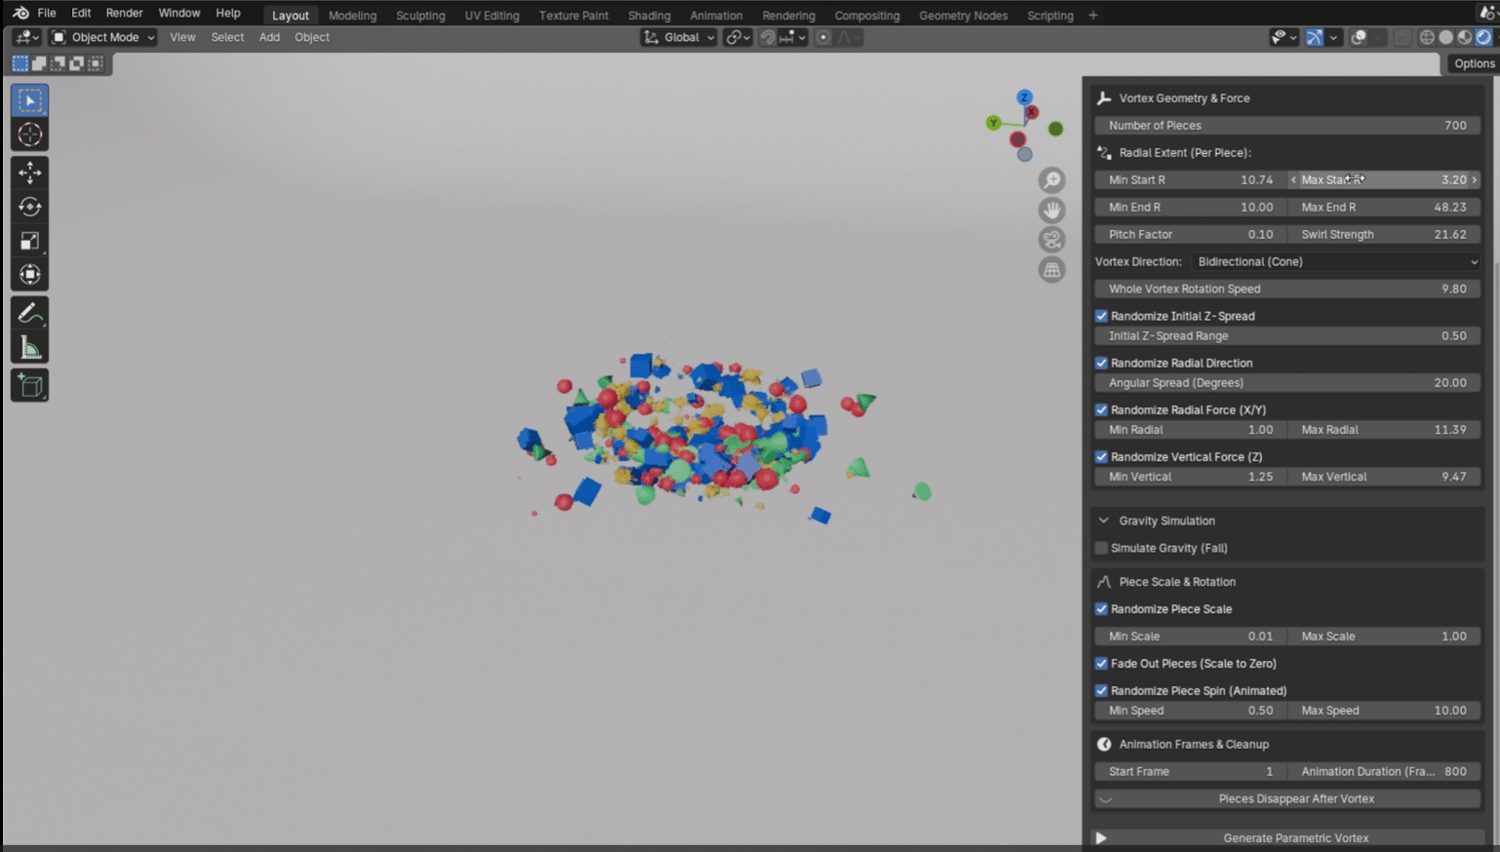
Task: Click the Number of Pieces field
Action: [x=1288, y=126]
